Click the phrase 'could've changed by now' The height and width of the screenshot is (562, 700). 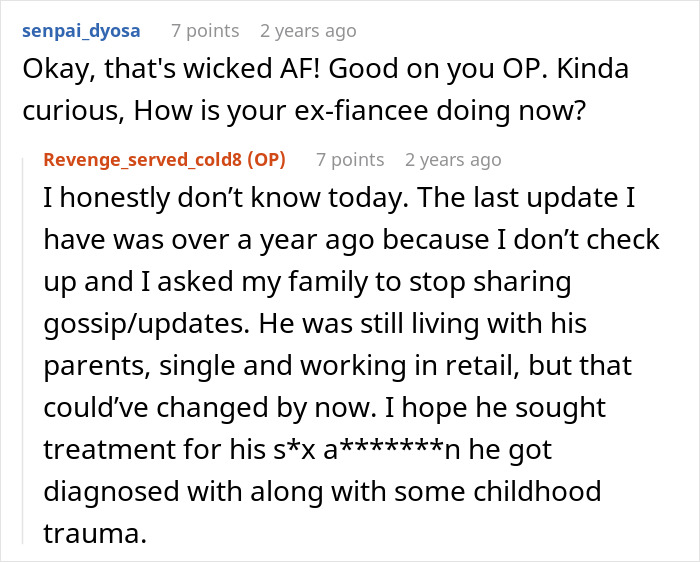209,407
